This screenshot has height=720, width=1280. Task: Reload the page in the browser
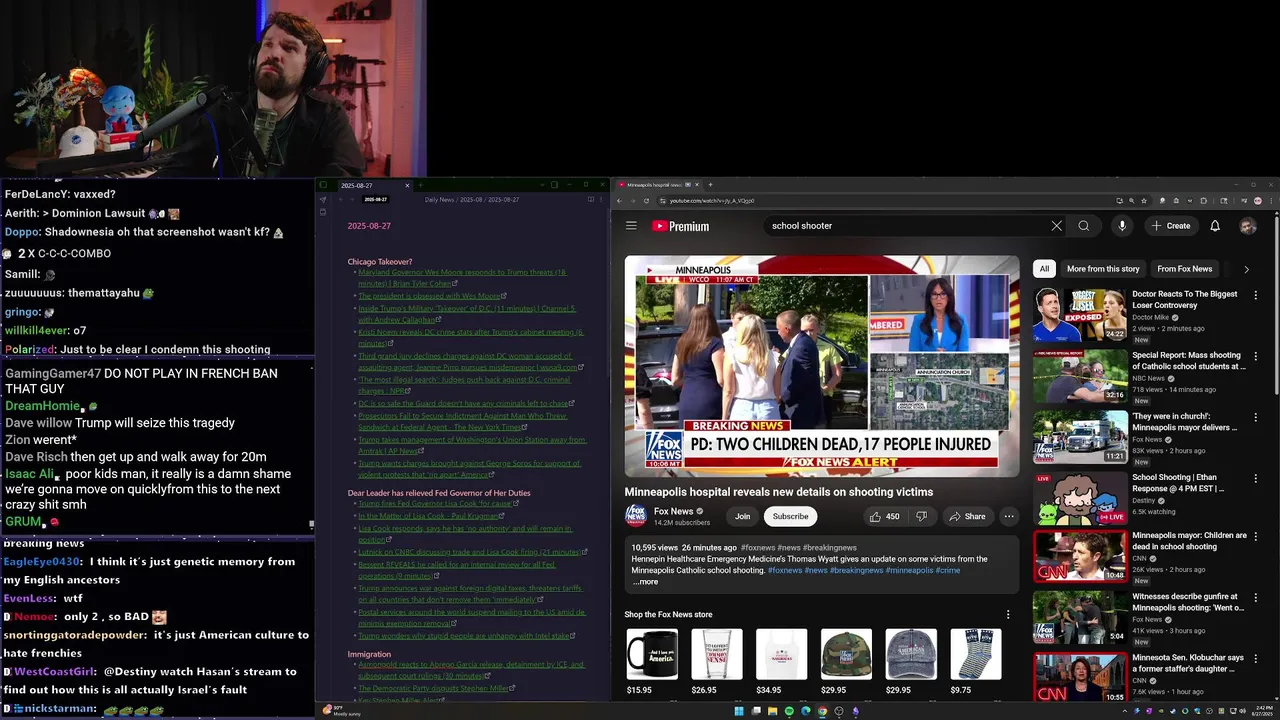(x=646, y=201)
